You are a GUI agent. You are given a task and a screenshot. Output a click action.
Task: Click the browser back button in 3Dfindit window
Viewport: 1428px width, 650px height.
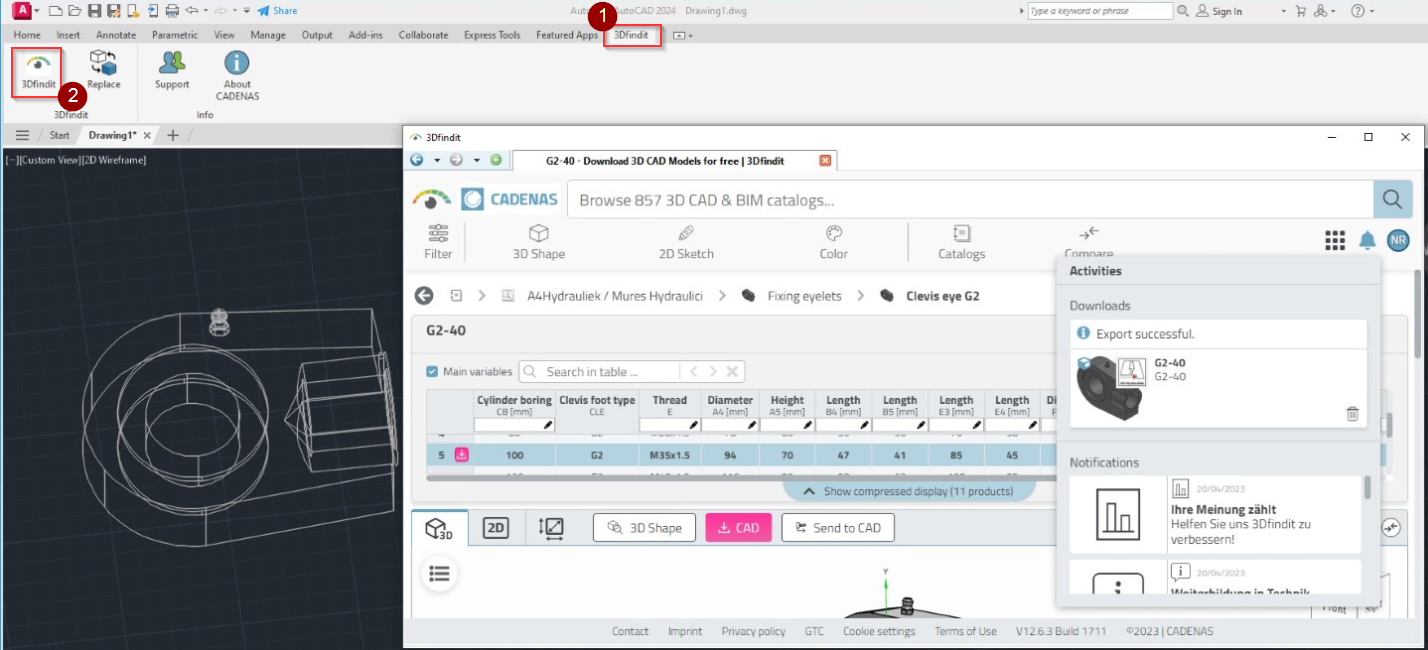point(417,160)
